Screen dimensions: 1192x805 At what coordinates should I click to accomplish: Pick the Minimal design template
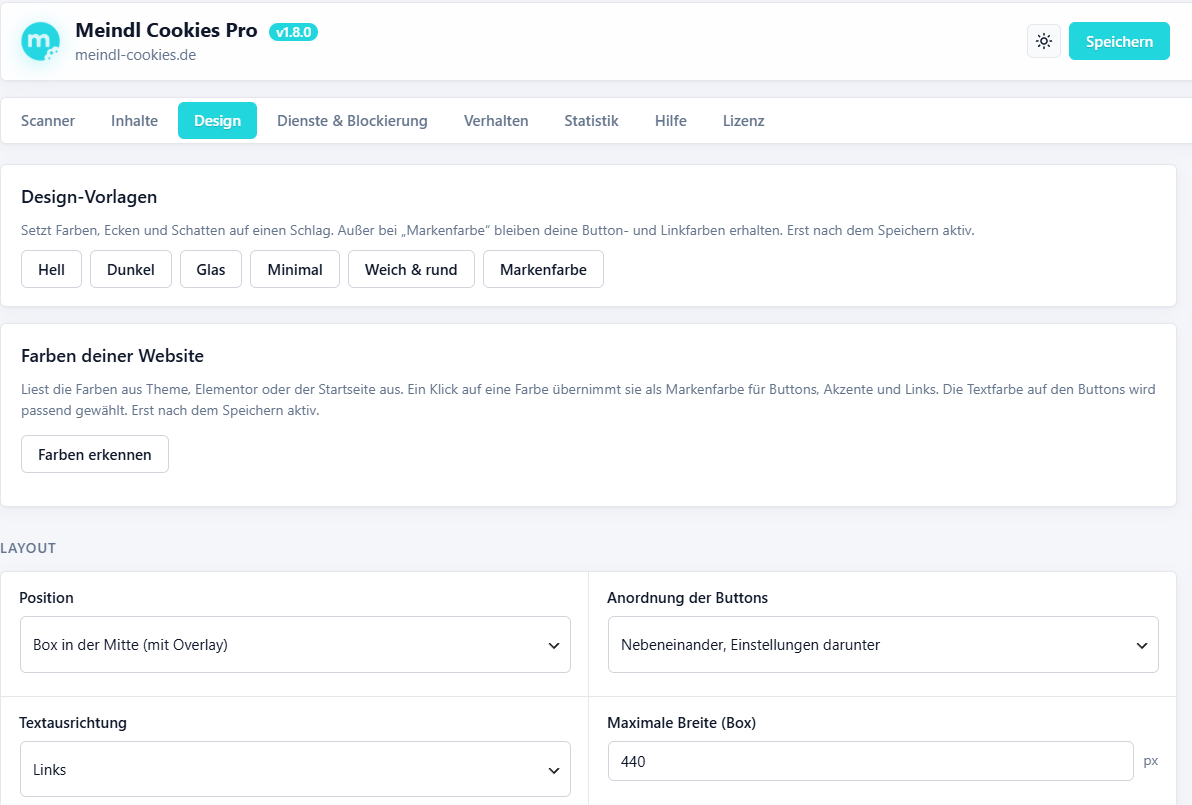tap(295, 269)
